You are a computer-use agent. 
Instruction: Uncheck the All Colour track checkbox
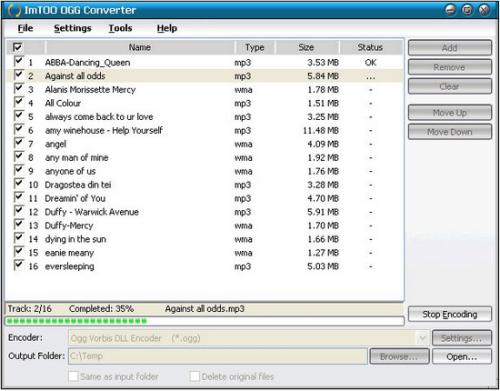(18, 102)
